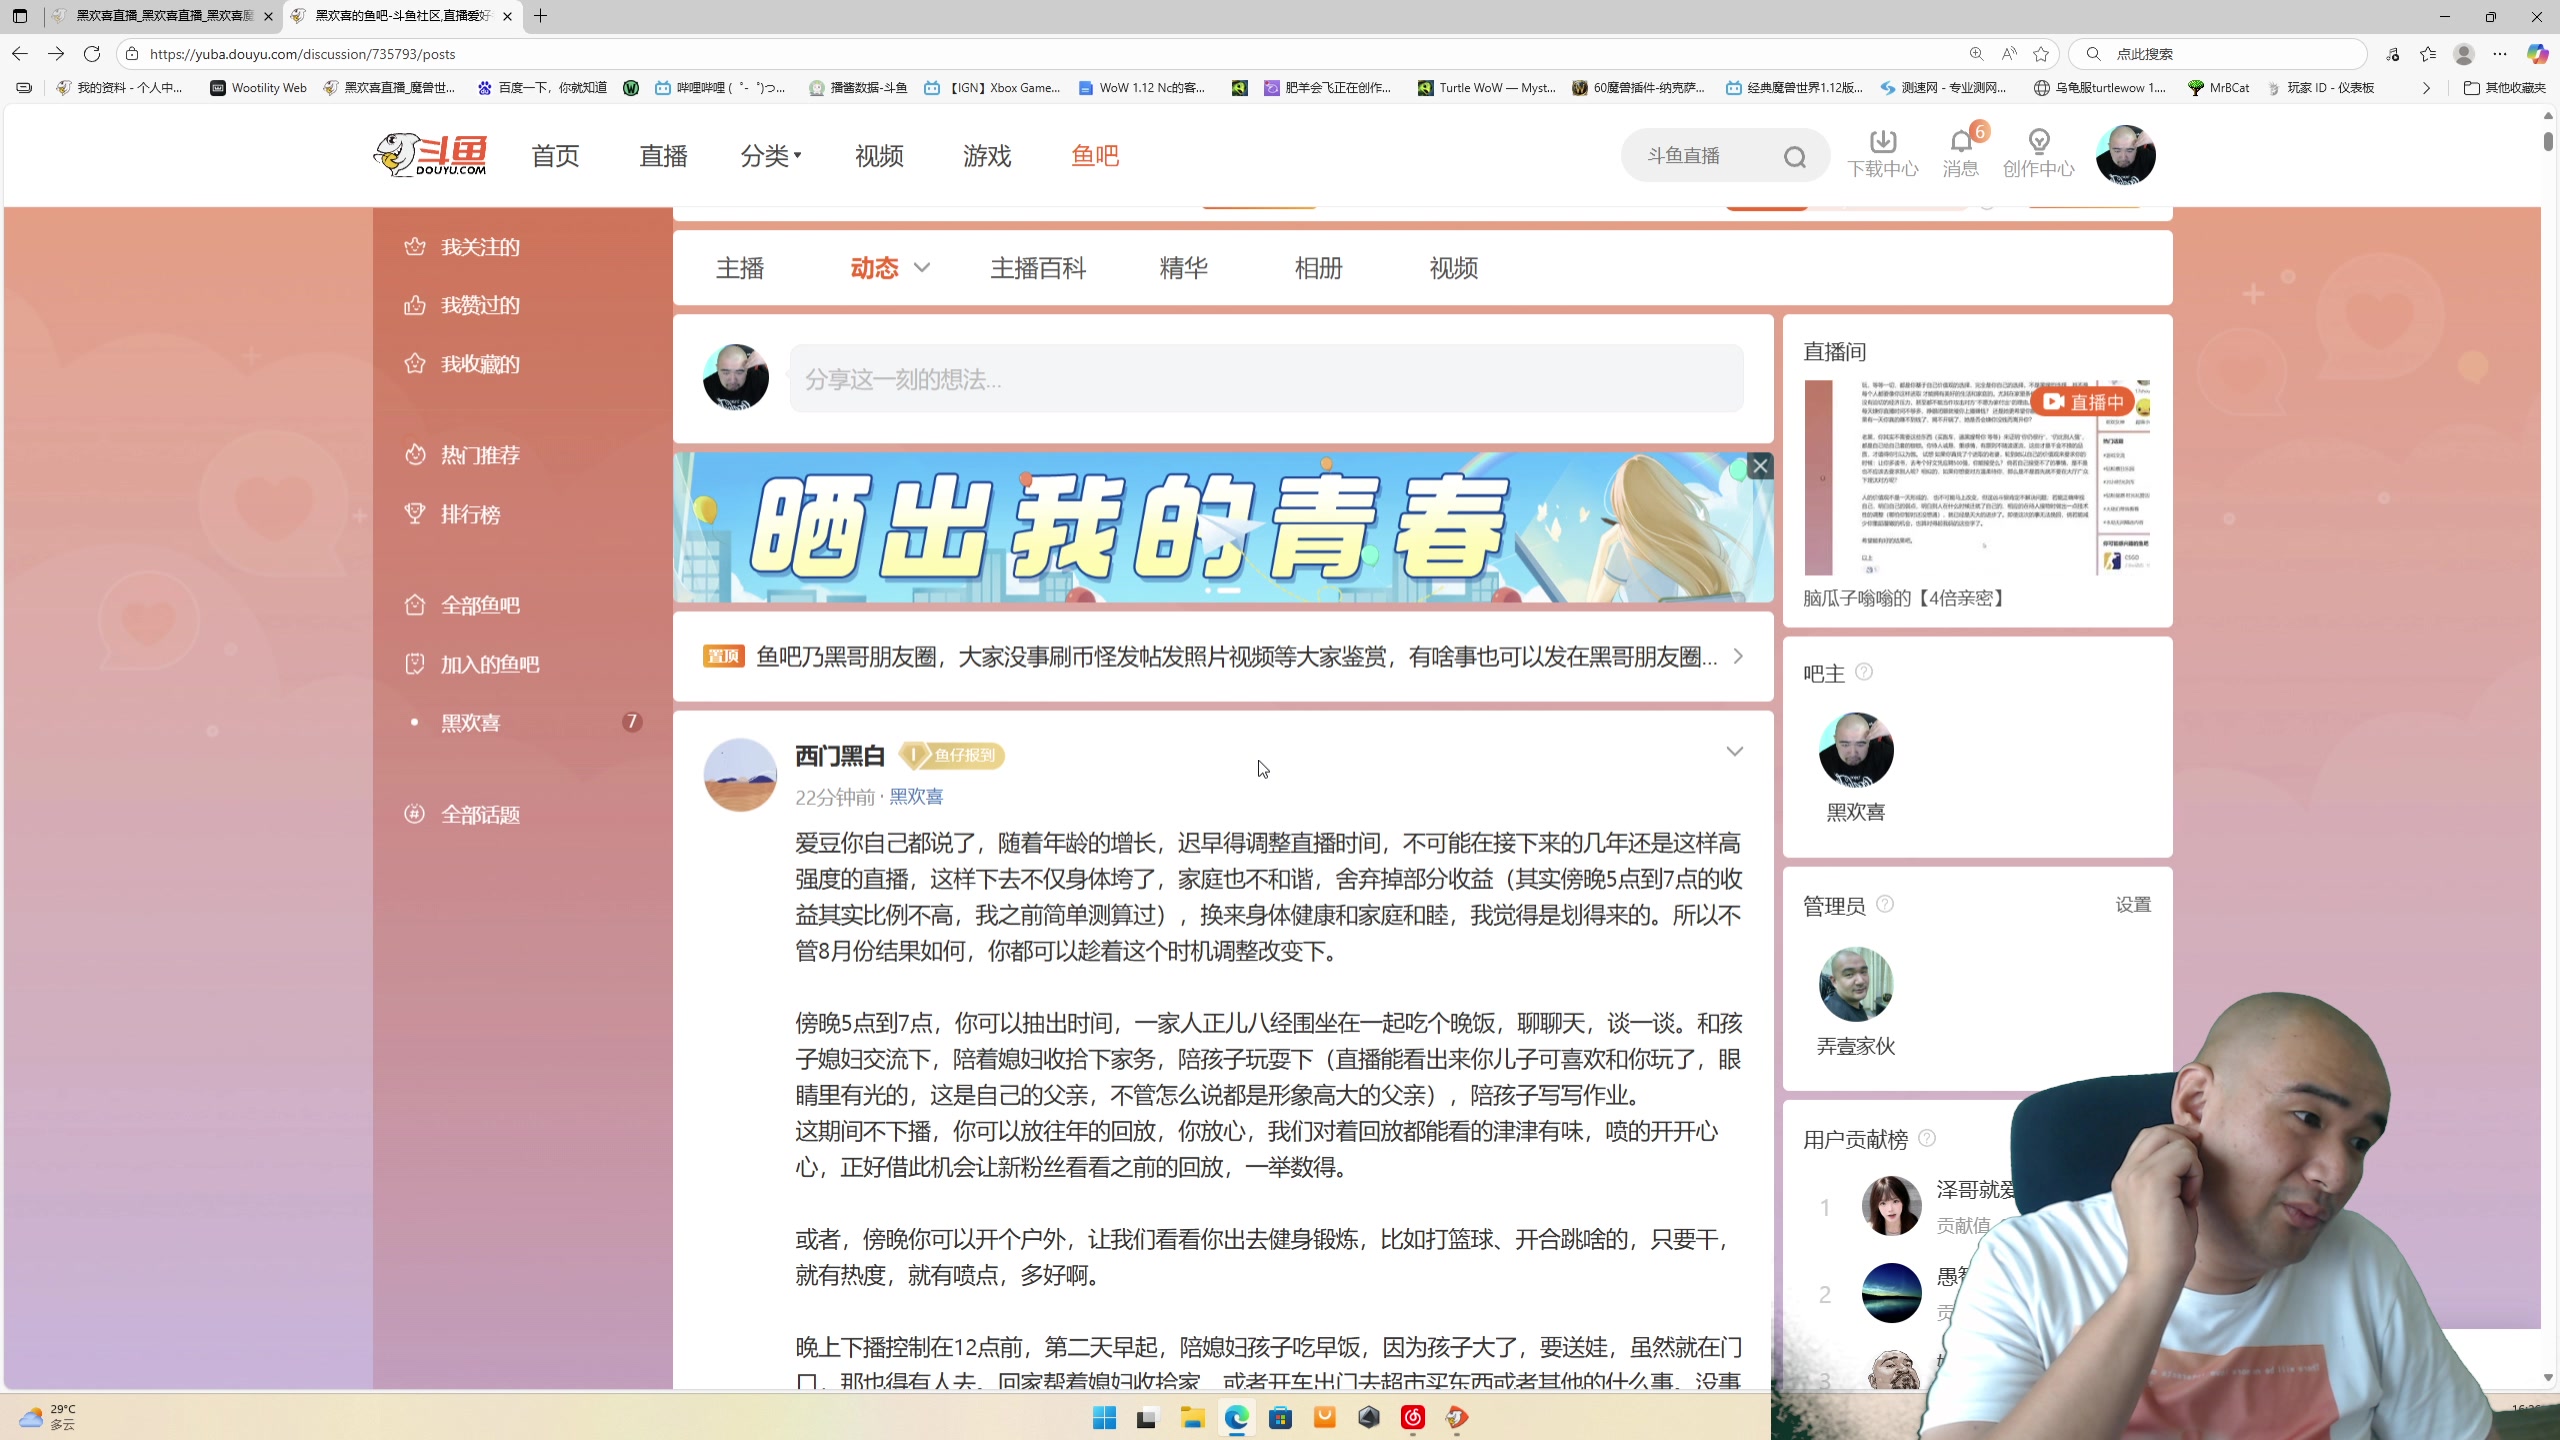Click the help icon next to 管理员
Screen dimensions: 2560x1440
click(1885, 904)
